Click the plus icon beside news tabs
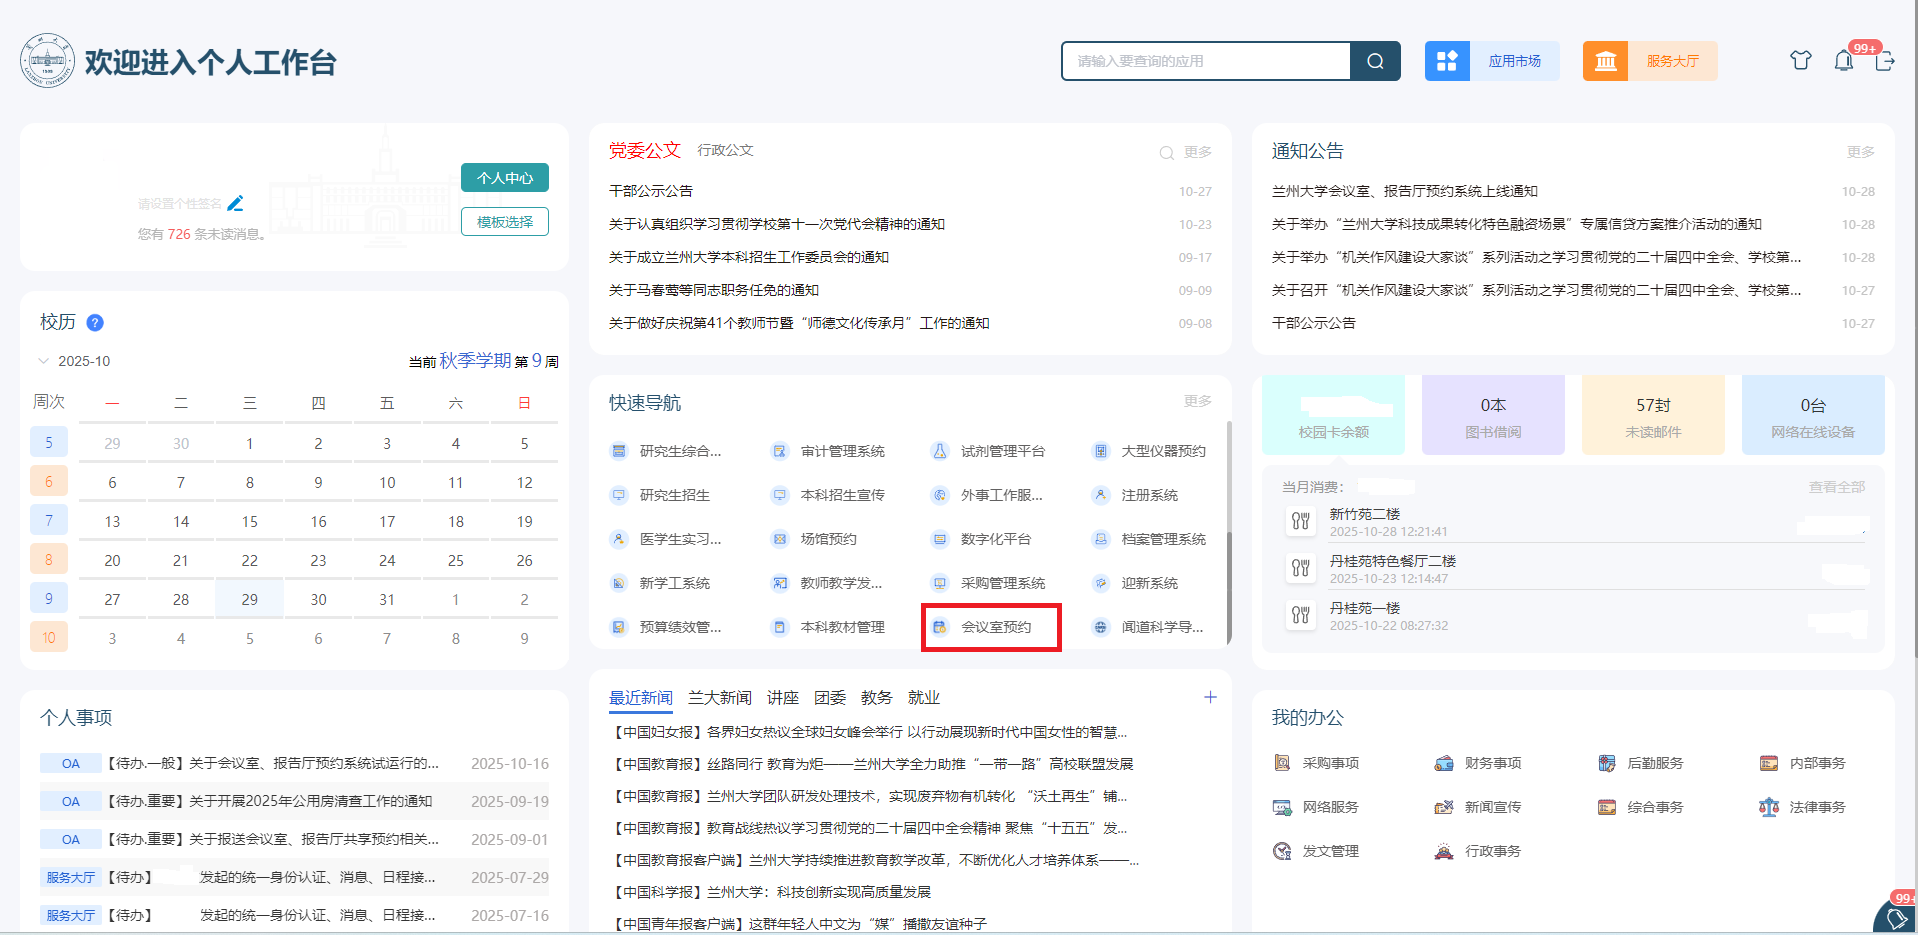This screenshot has width=1918, height=935. [x=1210, y=697]
